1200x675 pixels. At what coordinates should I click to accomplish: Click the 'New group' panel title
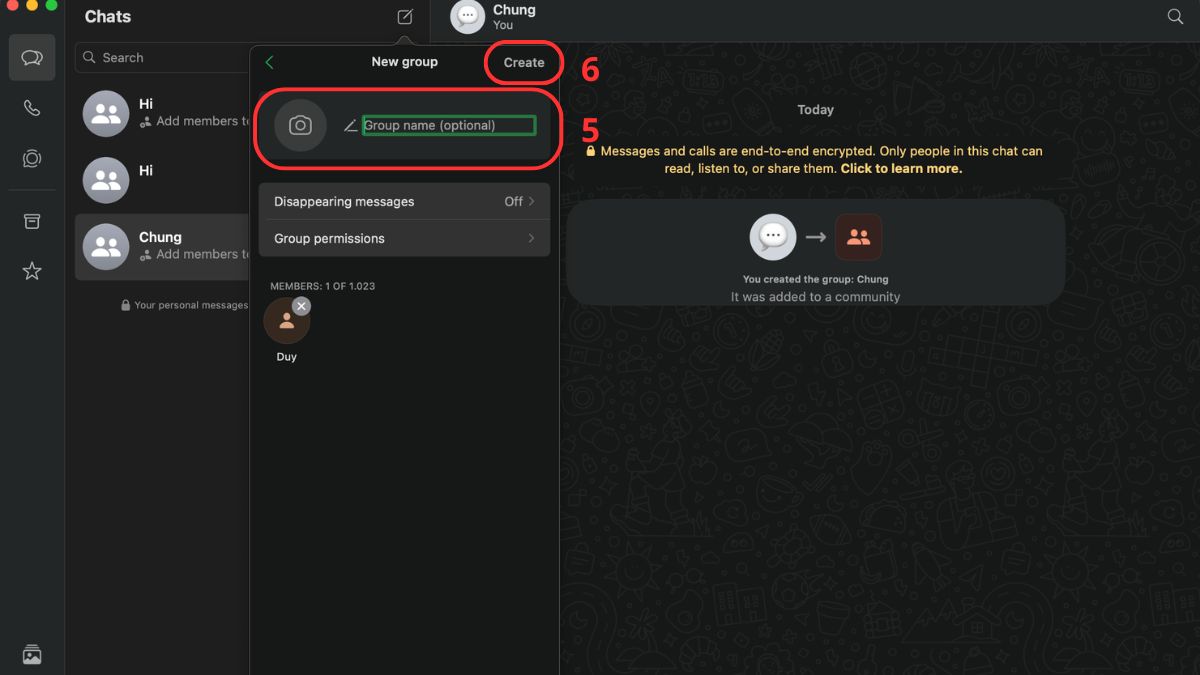[x=404, y=62]
